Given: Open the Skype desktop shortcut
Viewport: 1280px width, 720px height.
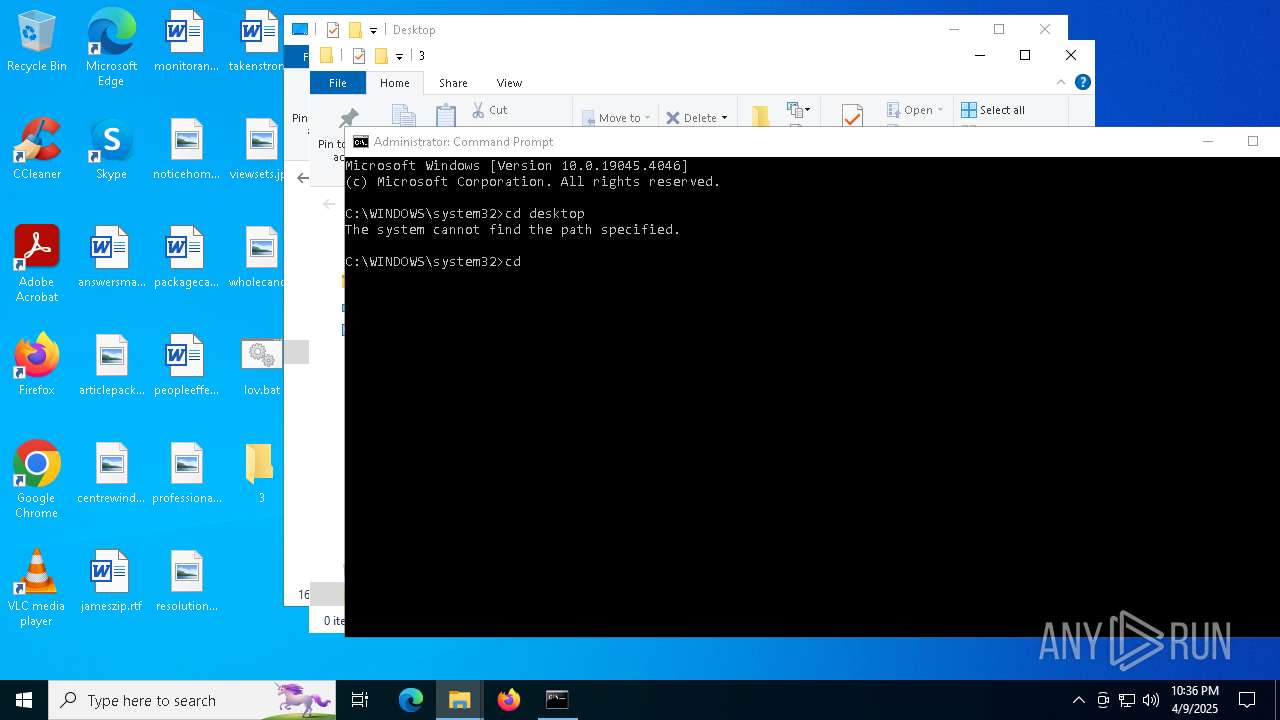Looking at the screenshot, I should (x=111, y=150).
